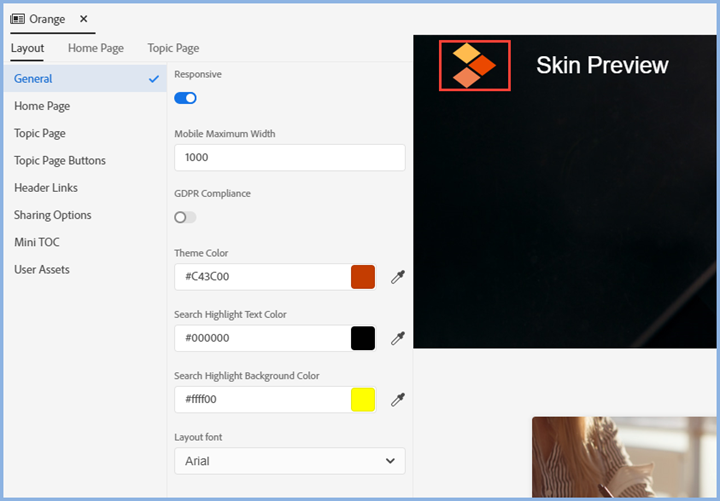This screenshot has width=720, height=502.
Task: Open the Theme Color orange swatch
Action: point(363,277)
